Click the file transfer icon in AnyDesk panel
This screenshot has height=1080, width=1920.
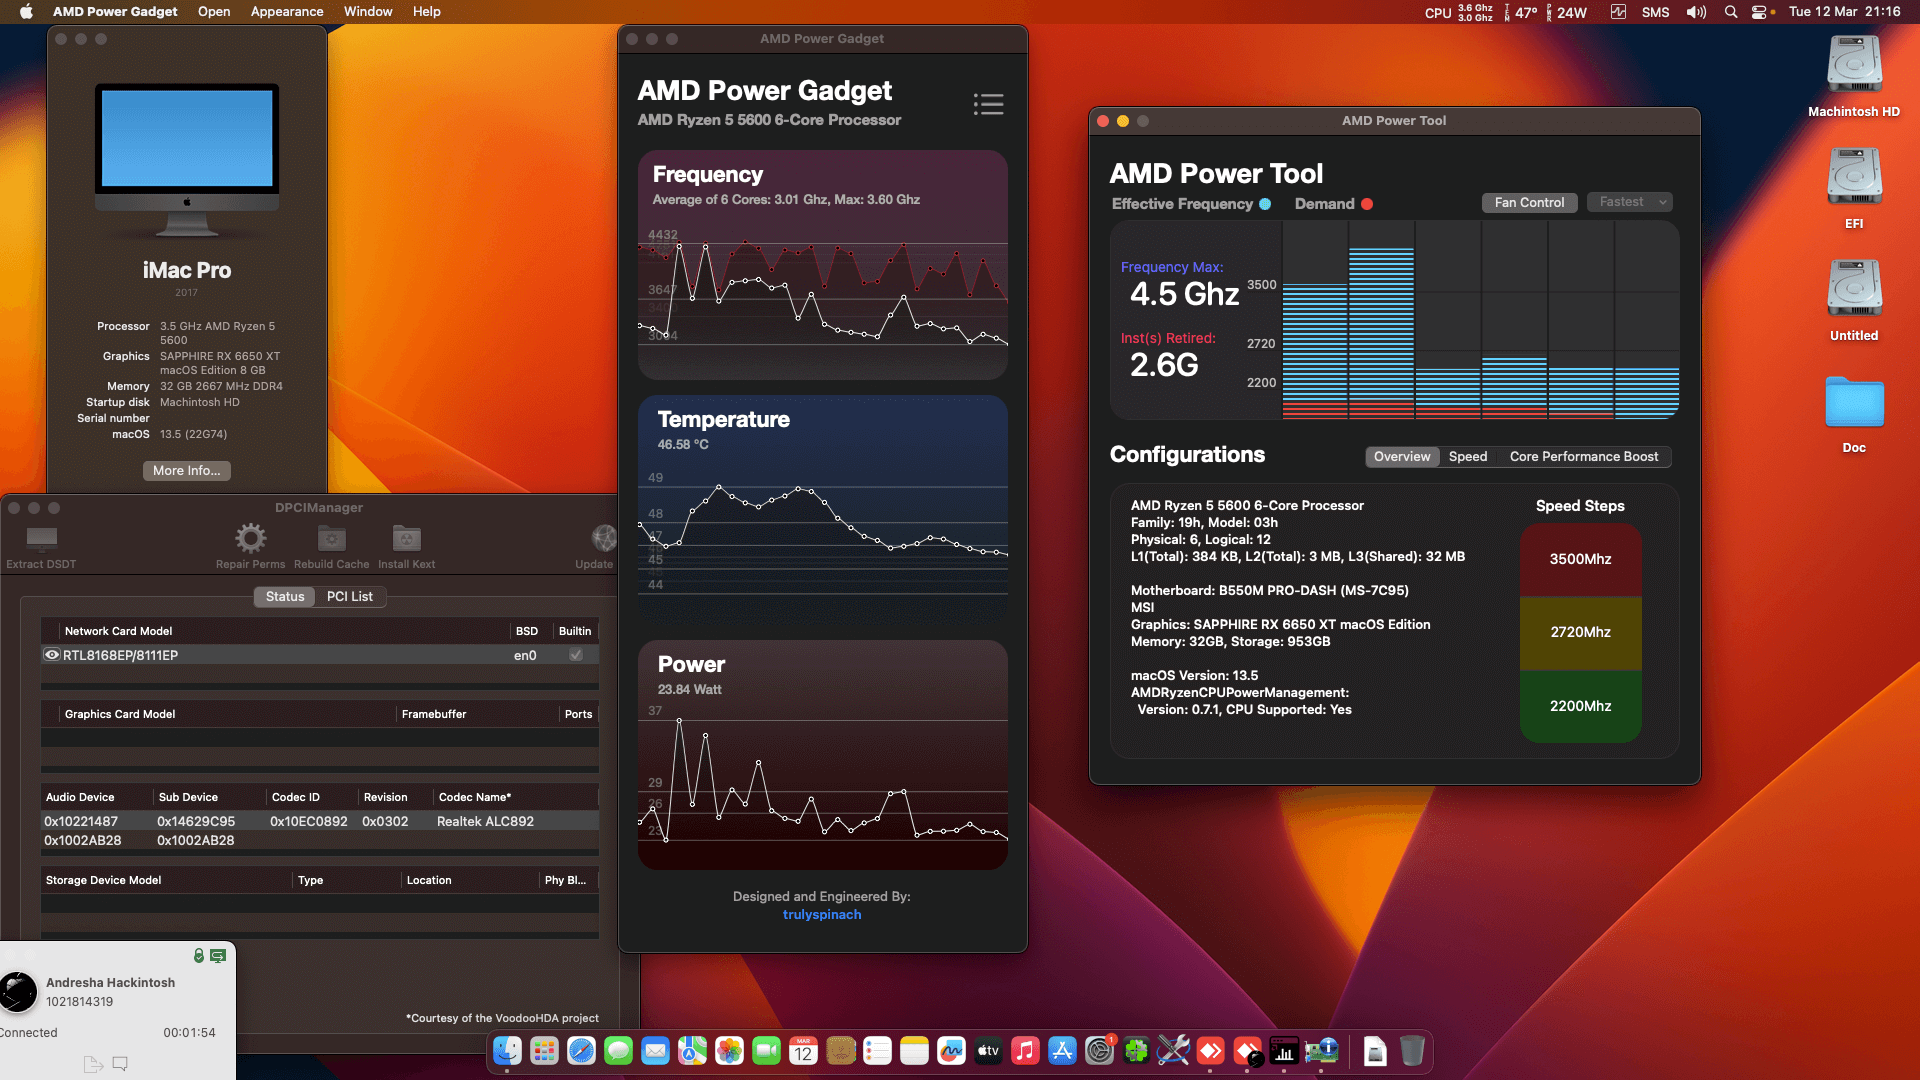pyautogui.click(x=93, y=1064)
